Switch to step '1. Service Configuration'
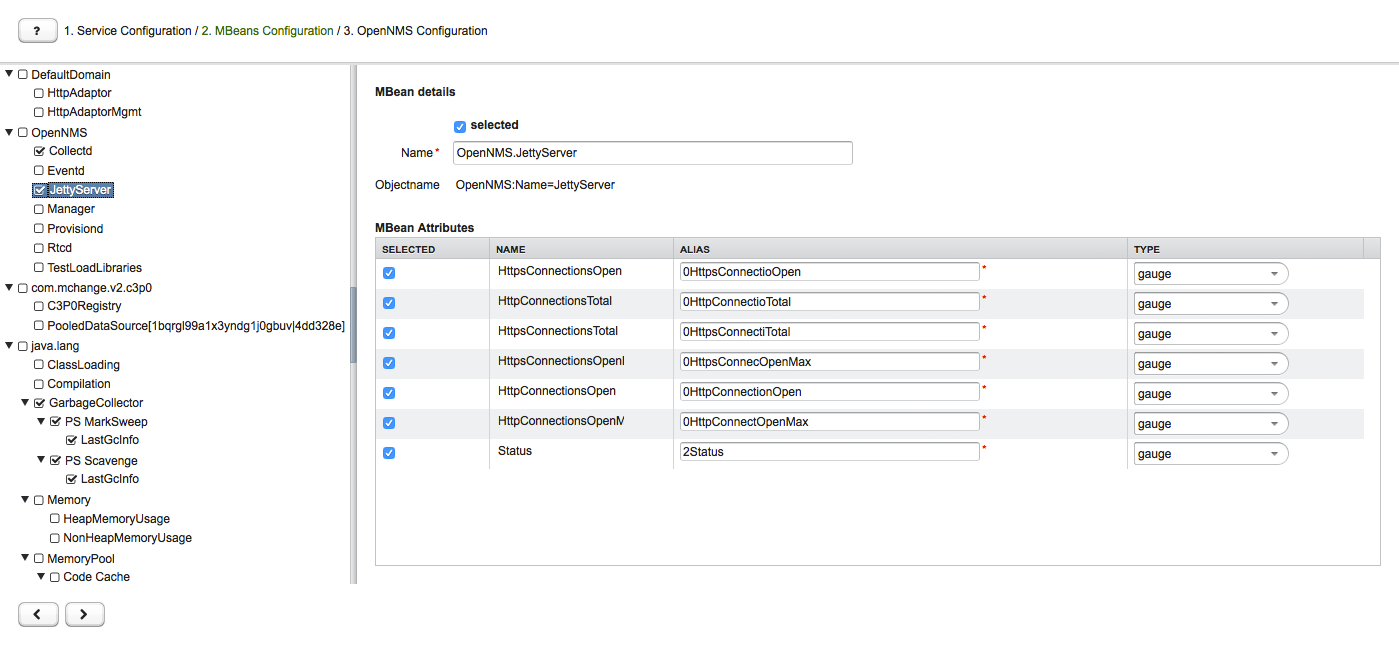The width and height of the screenshot is (1399, 646). (123, 30)
